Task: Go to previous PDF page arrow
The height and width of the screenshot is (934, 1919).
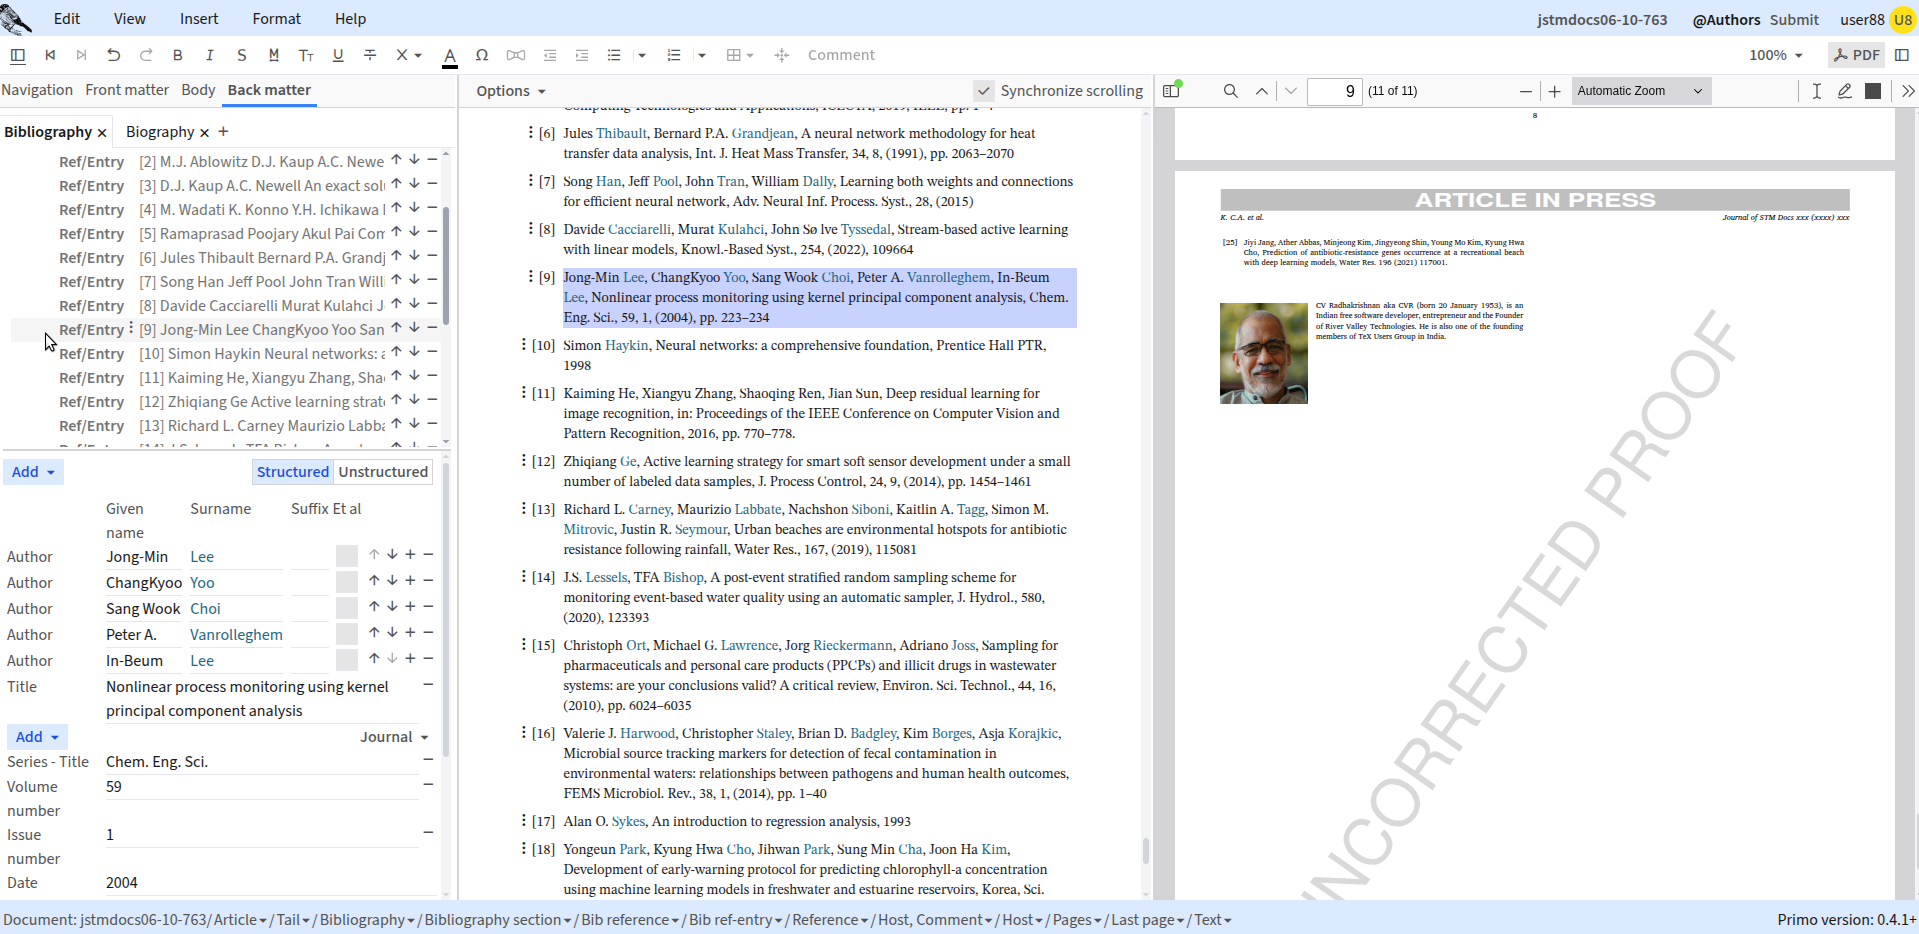Action: [x=1262, y=91]
